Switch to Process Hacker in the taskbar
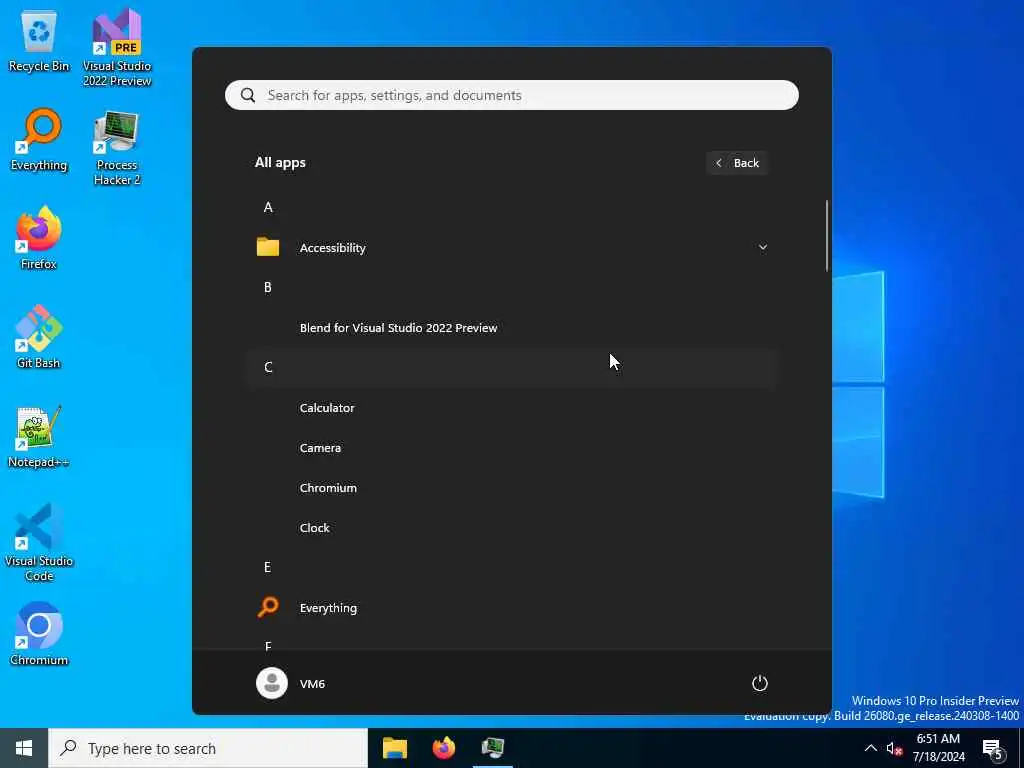1024x768 pixels. (492, 748)
